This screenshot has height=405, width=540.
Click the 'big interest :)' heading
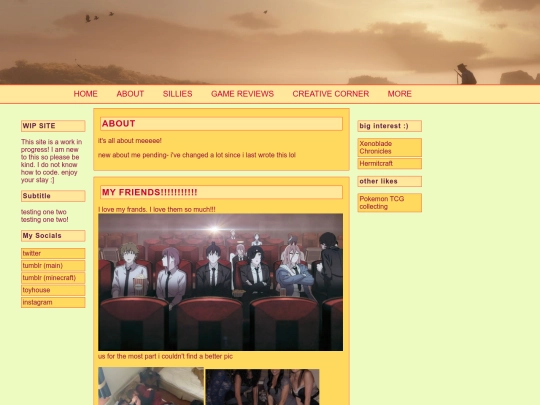tap(390, 126)
